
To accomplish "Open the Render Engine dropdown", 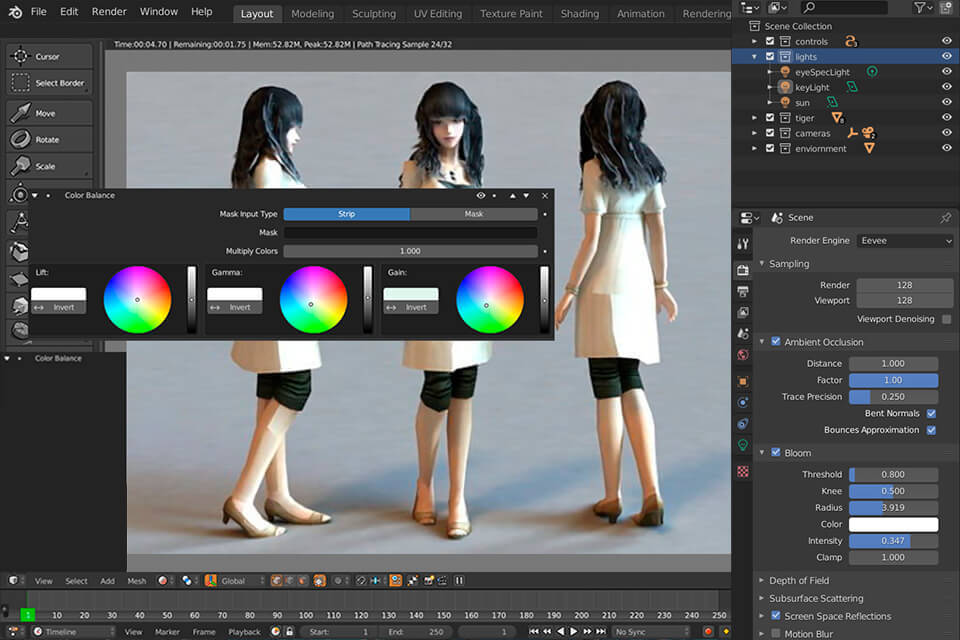I will pos(905,241).
